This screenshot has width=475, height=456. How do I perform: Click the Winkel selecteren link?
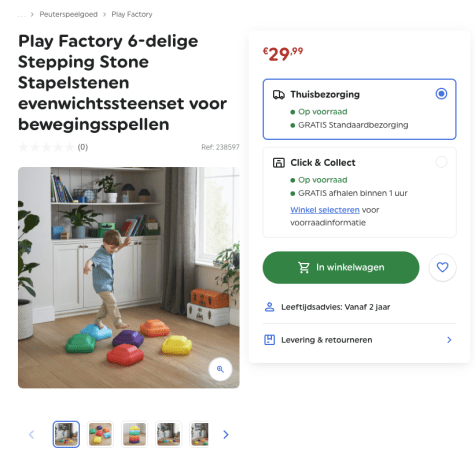coord(325,210)
